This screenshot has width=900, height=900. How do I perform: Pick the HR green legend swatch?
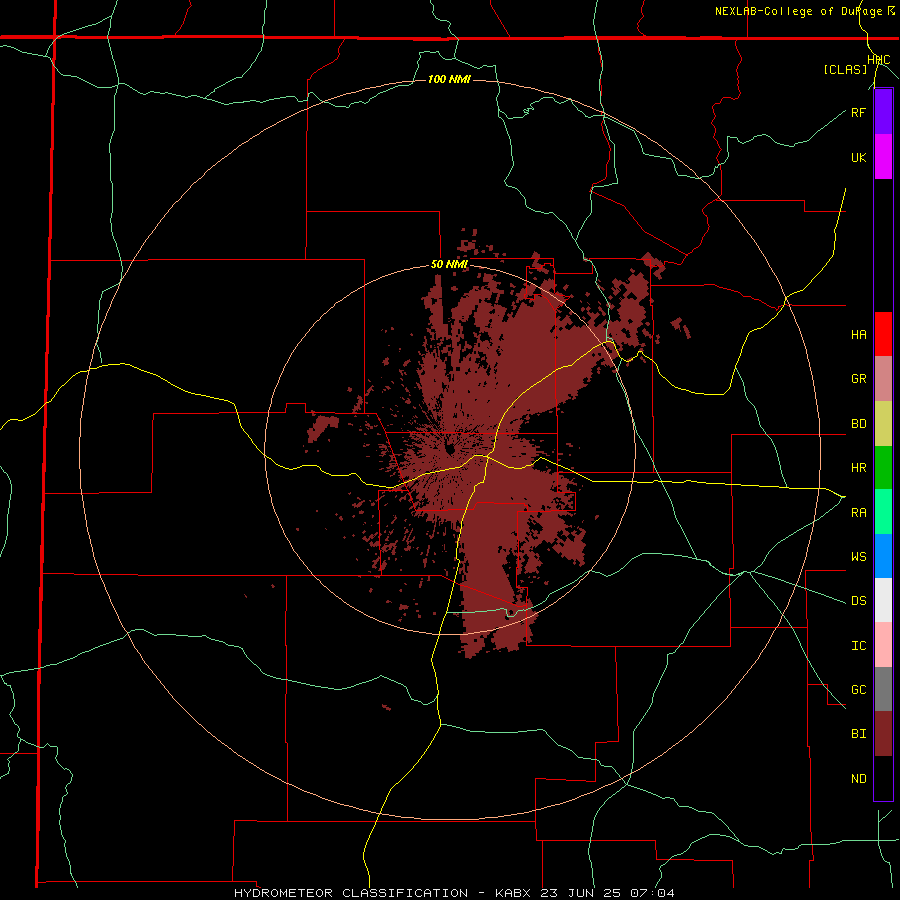883,467
